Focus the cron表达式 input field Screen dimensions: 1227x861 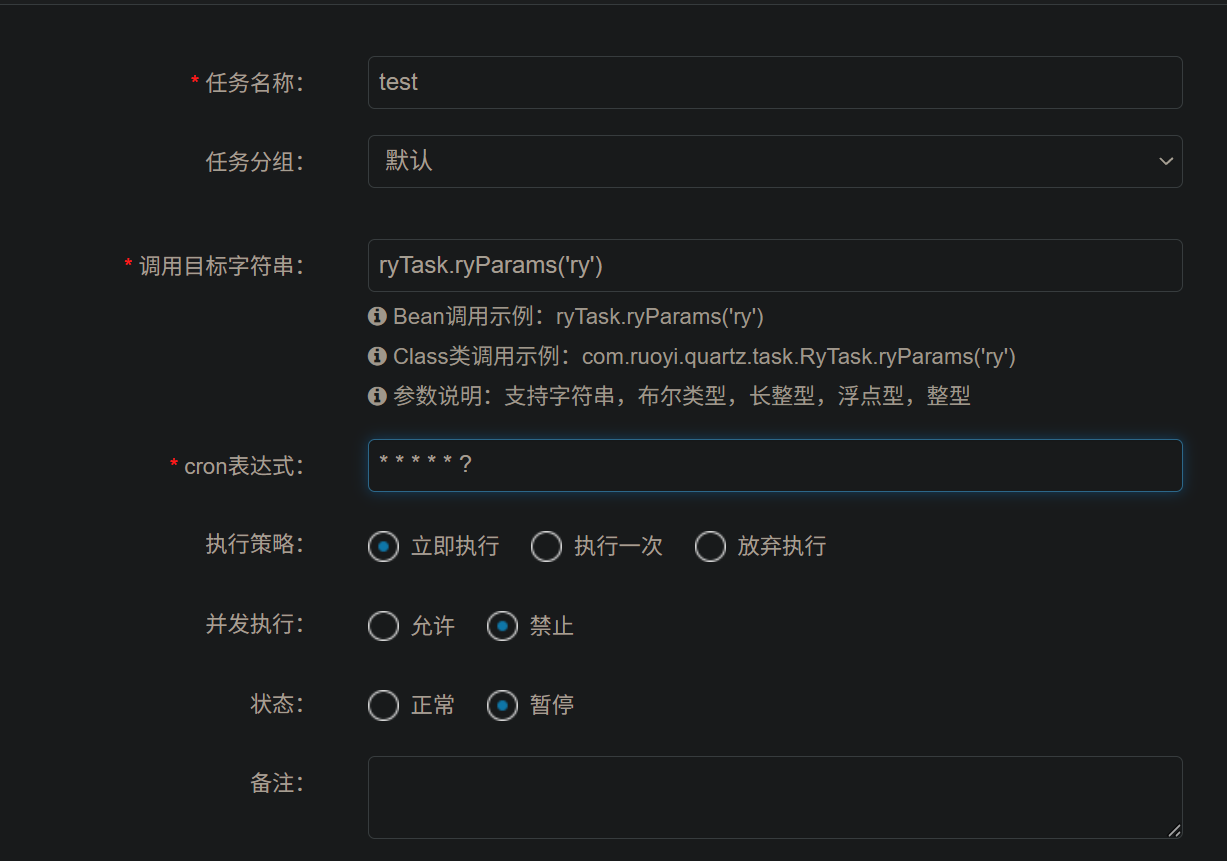point(775,465)
